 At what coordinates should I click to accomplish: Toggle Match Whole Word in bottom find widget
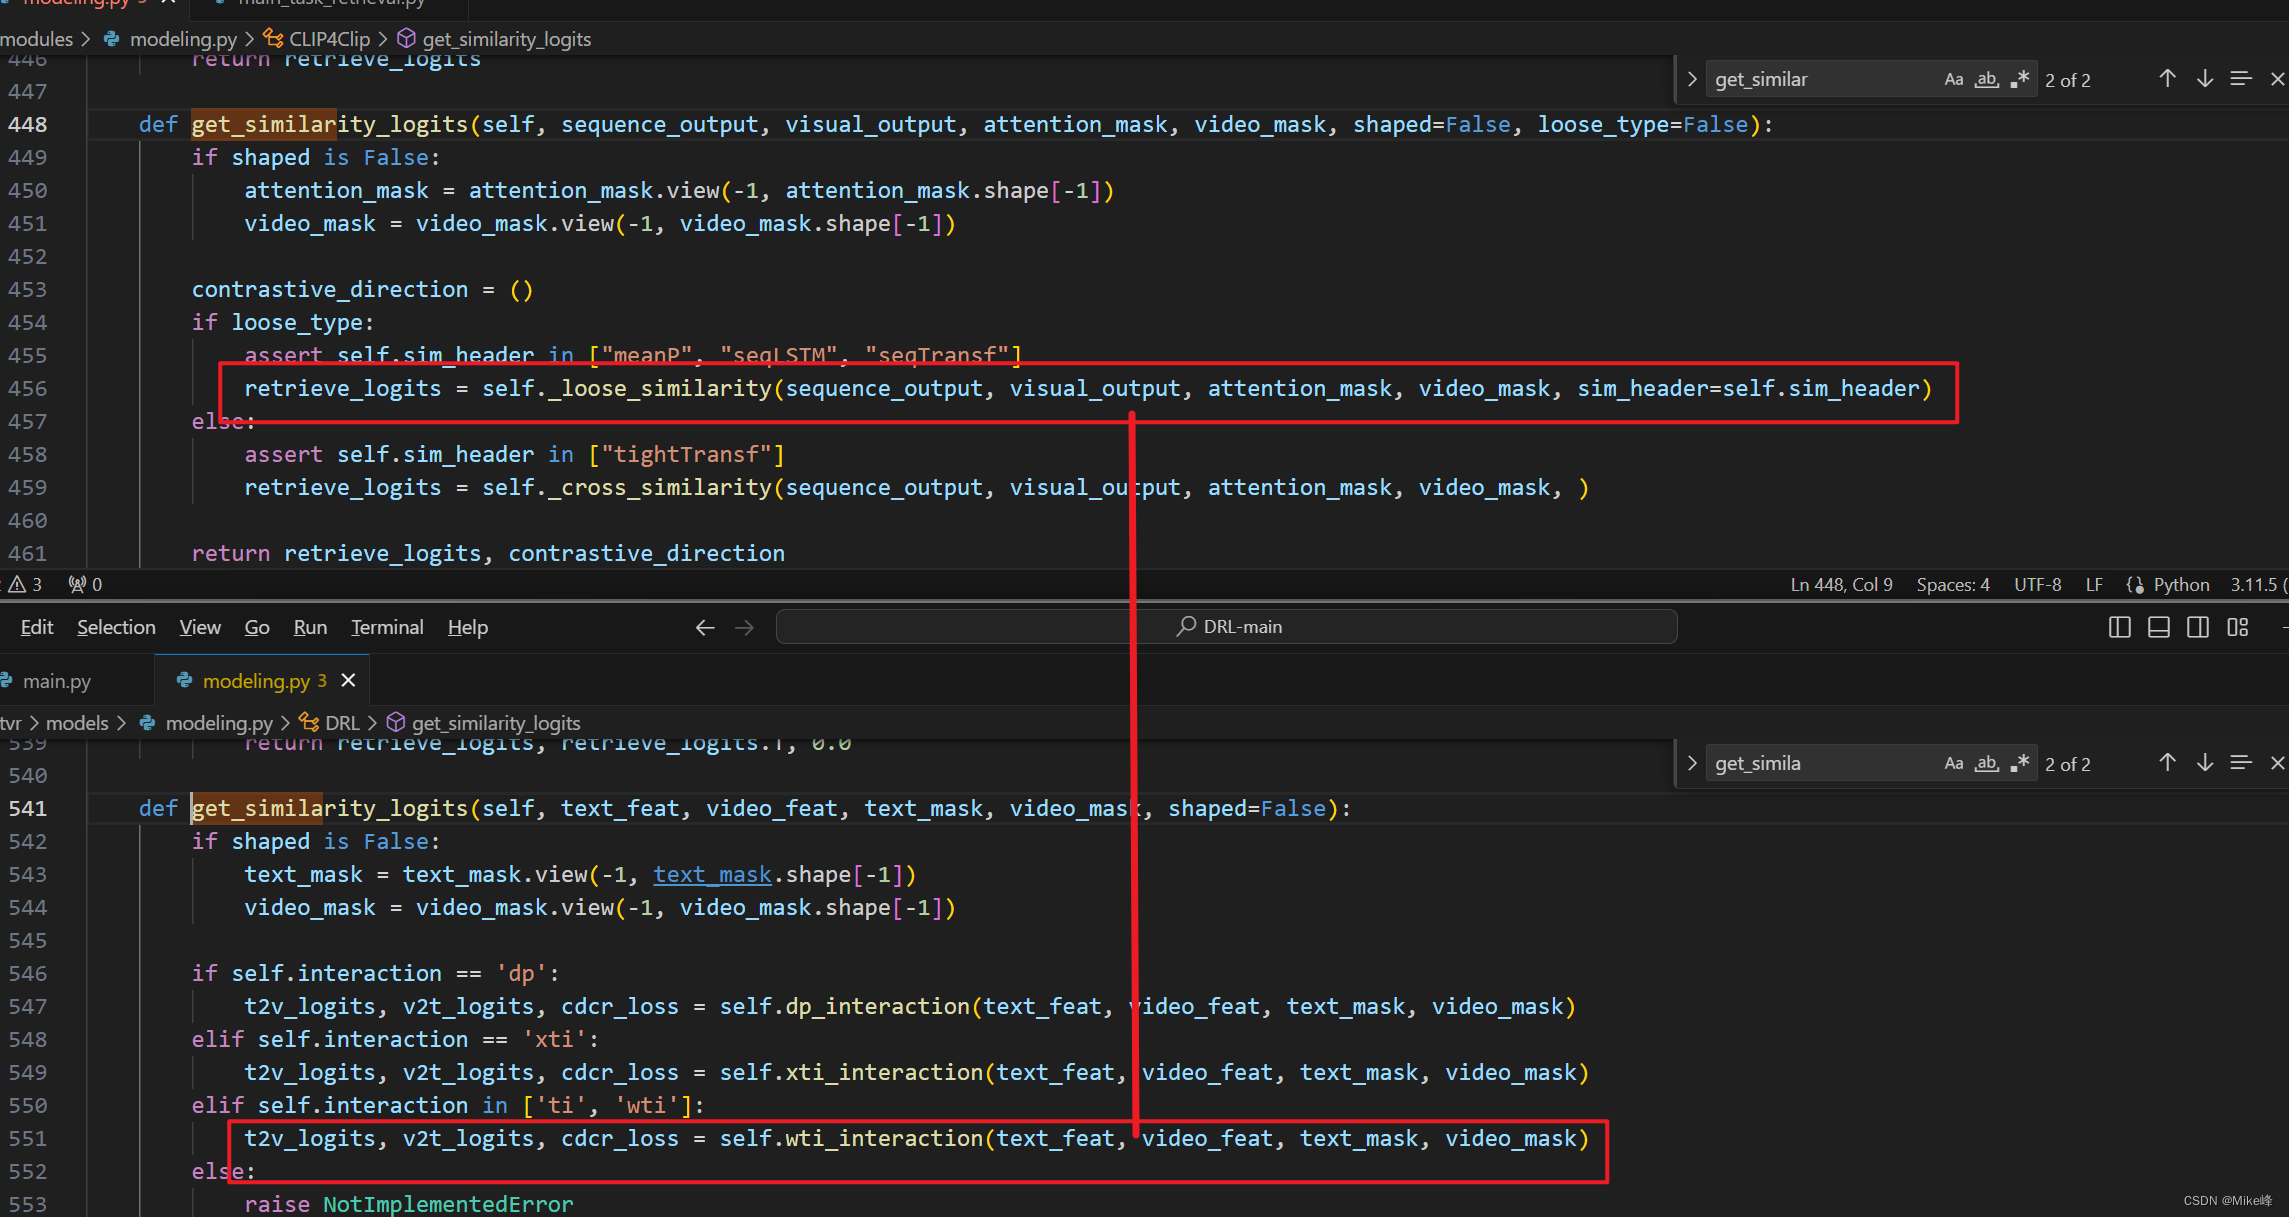tap(1986, 763)
